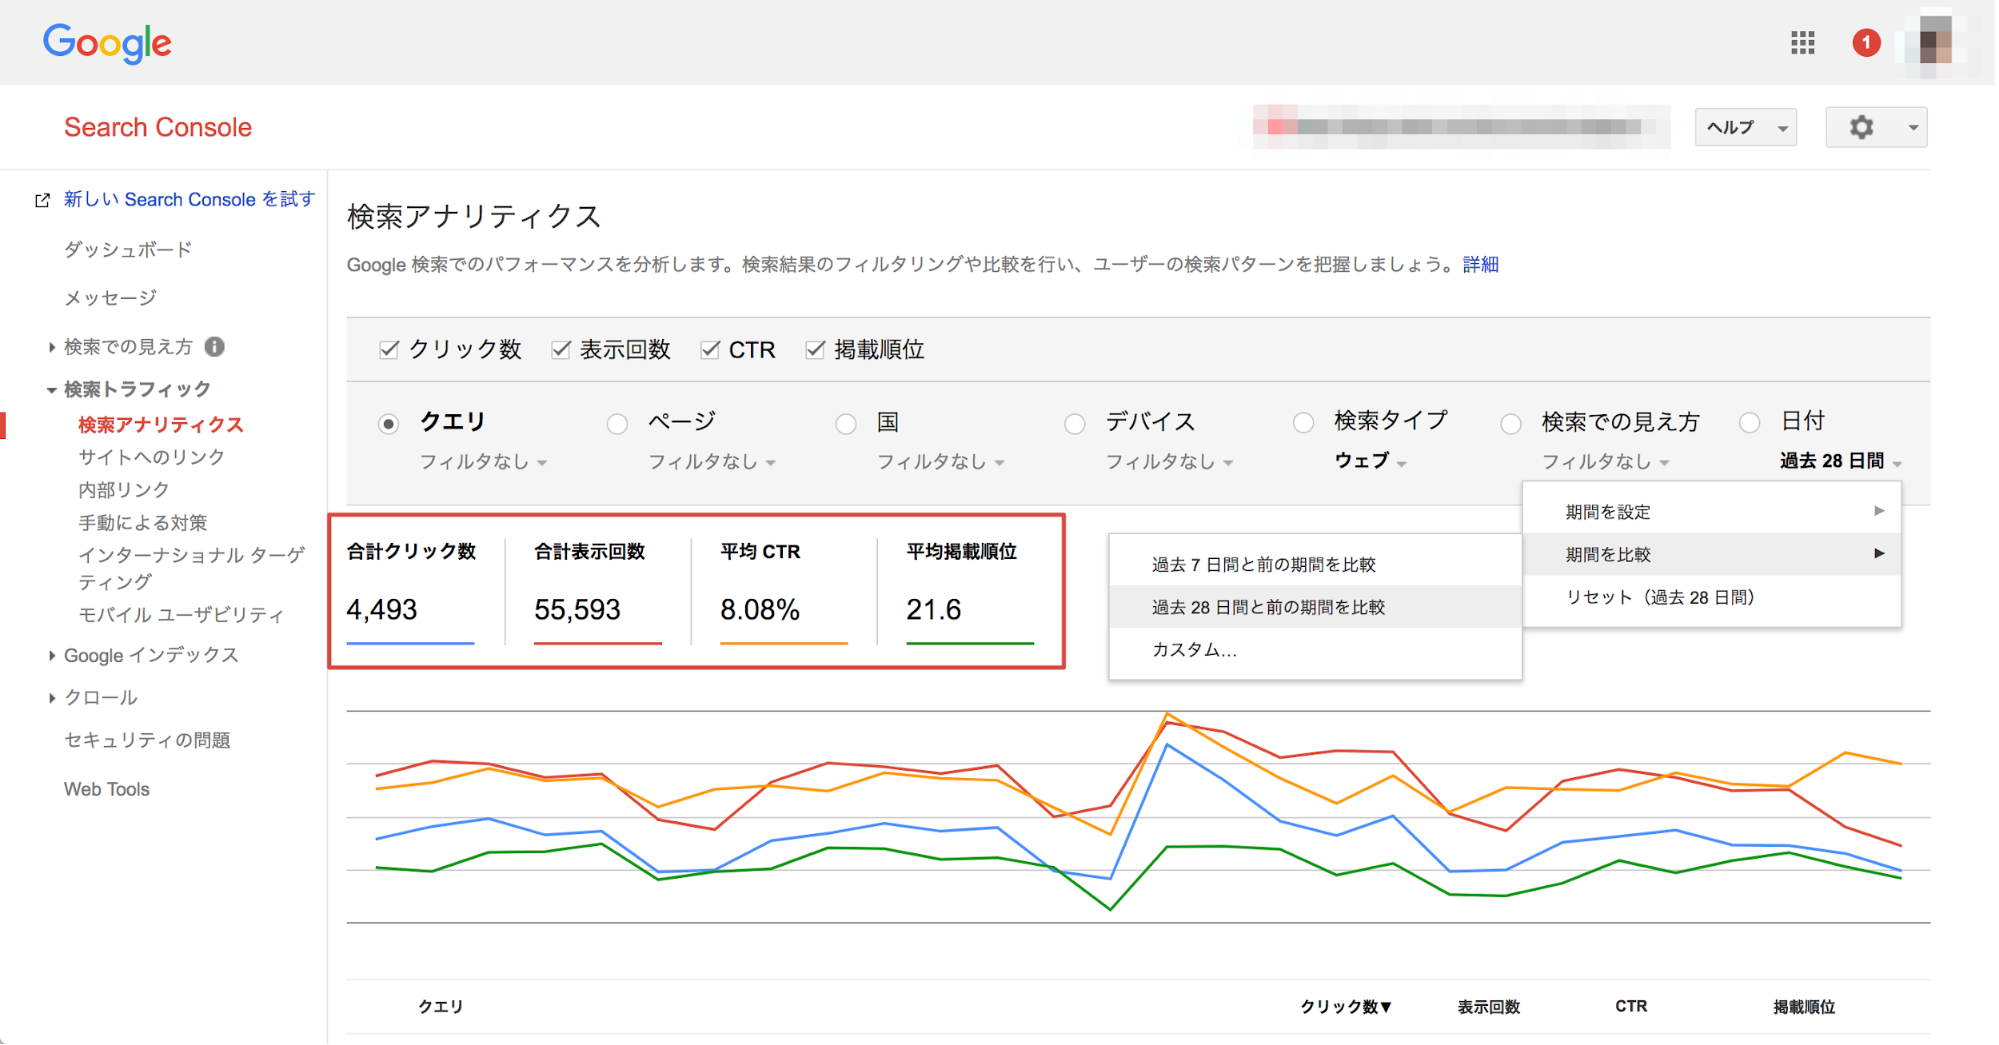
Task: Open the フィルタなし dropdown under クエリ
Action: 483,462
